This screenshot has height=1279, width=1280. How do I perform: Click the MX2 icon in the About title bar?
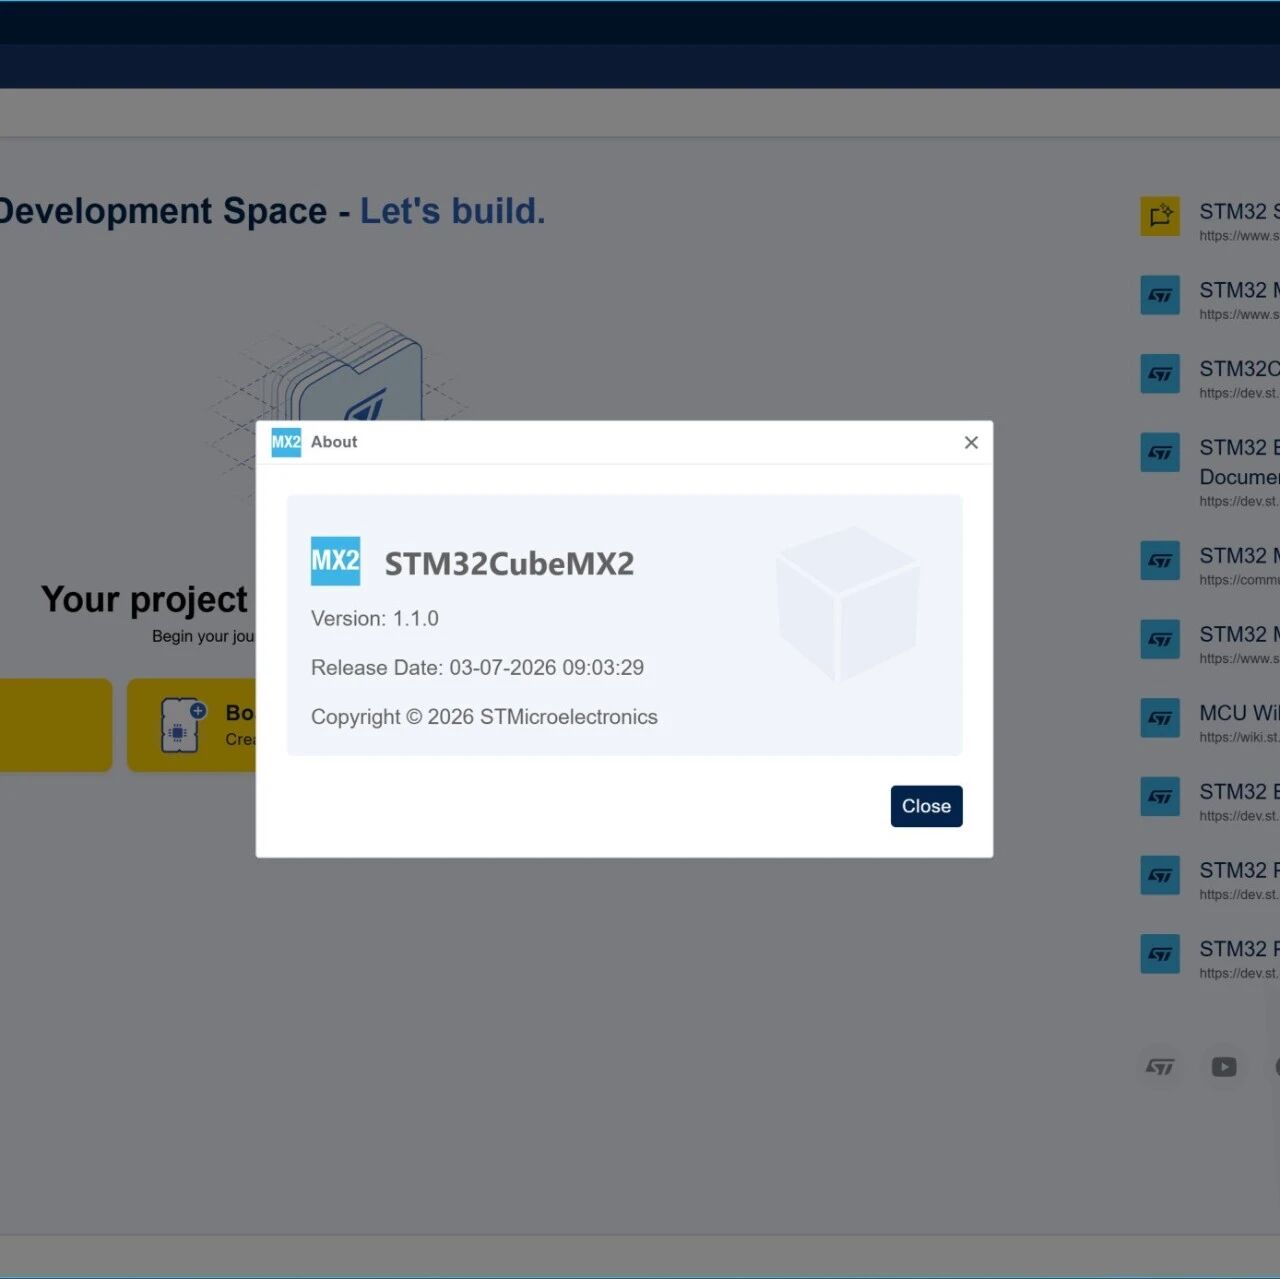(x=286, y=442)
